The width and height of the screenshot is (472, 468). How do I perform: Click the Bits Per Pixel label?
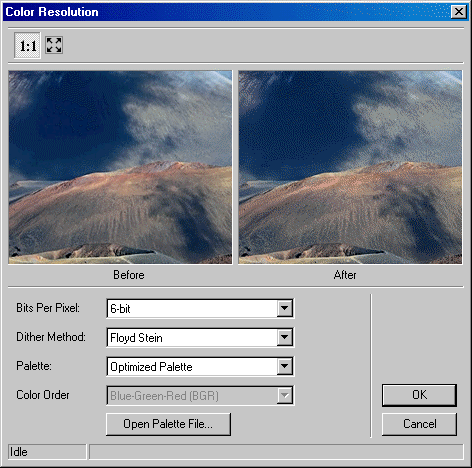[48, 308]
